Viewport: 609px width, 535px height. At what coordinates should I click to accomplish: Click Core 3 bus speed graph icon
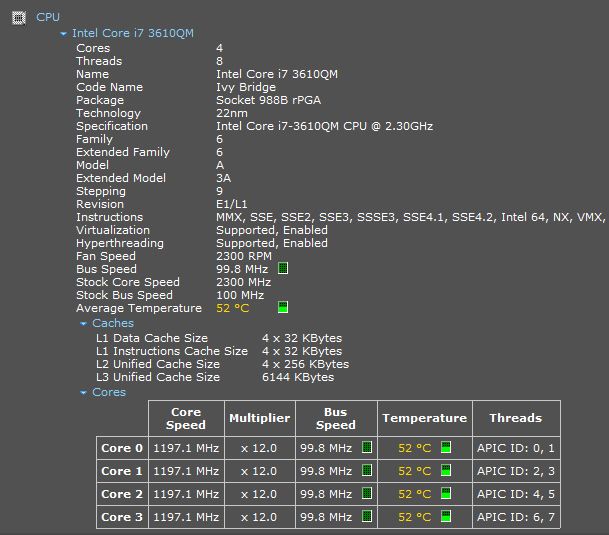(x=367, y=517)
